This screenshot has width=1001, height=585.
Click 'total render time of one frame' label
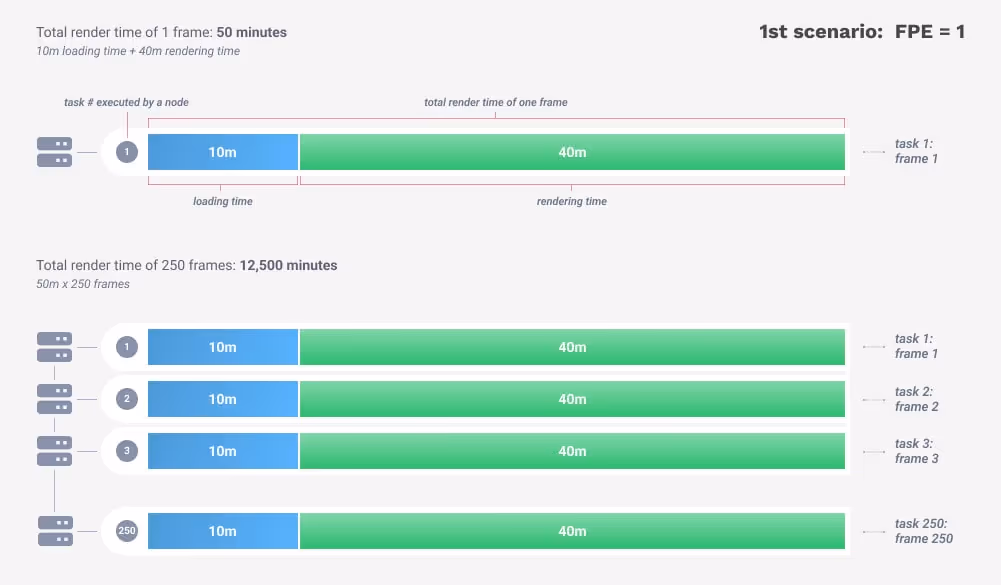click(496, 102)
